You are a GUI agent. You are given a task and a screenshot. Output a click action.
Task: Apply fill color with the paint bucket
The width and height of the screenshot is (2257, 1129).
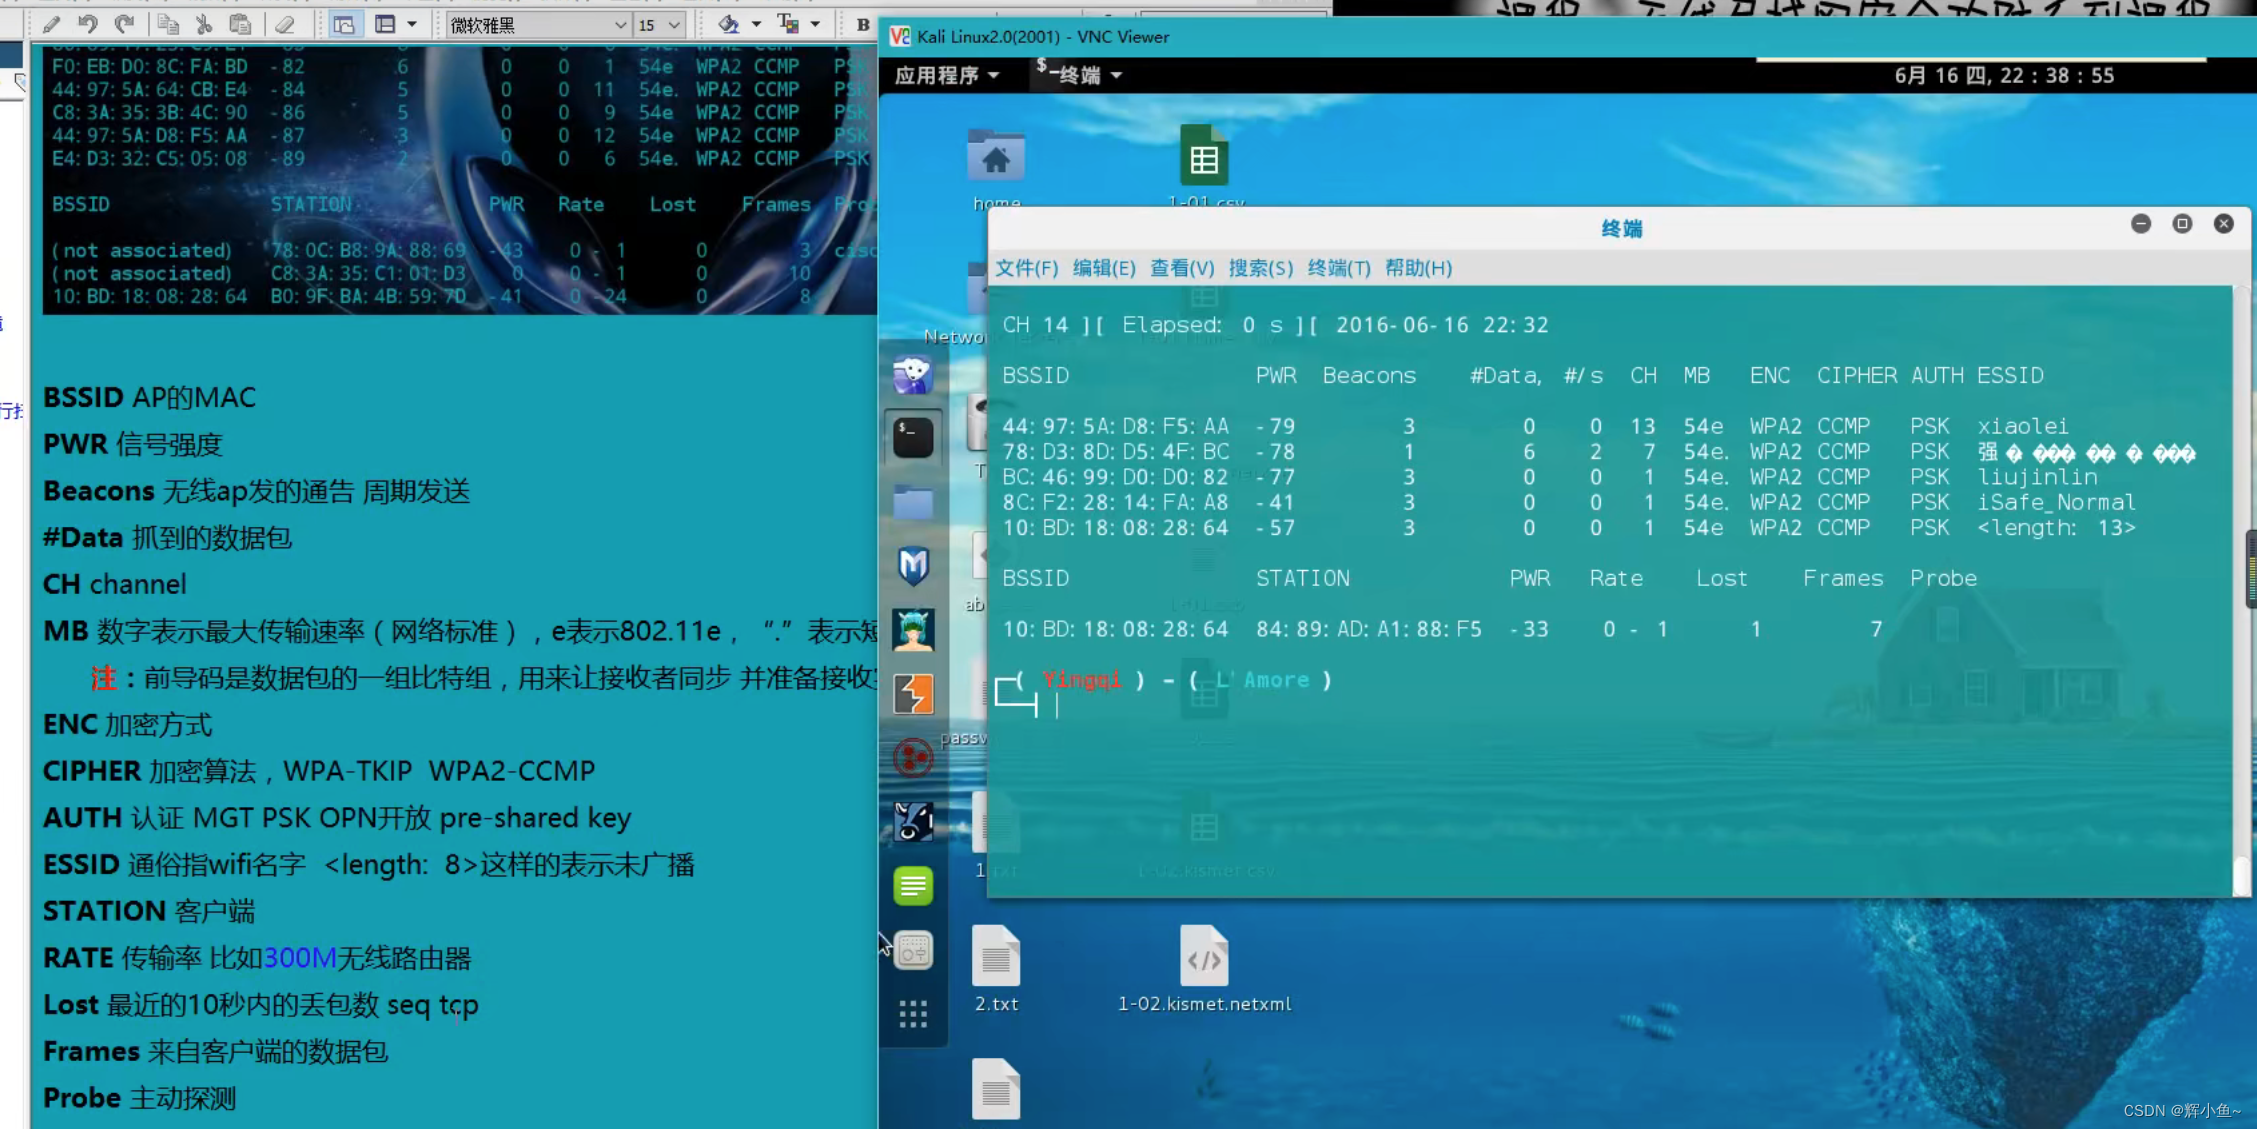pyautogui.click(x=729, y=24)
